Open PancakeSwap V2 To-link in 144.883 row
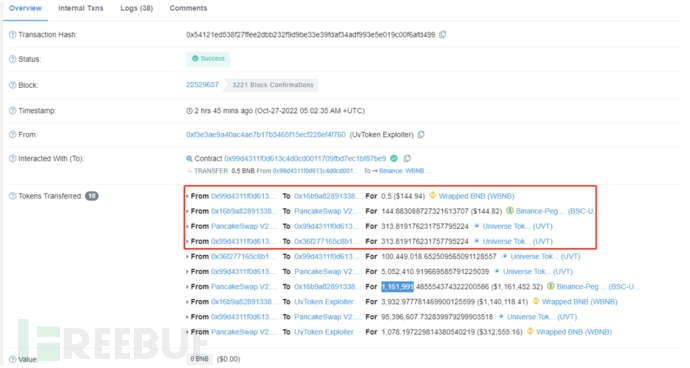690x368 pixels. tap(327, 211)
